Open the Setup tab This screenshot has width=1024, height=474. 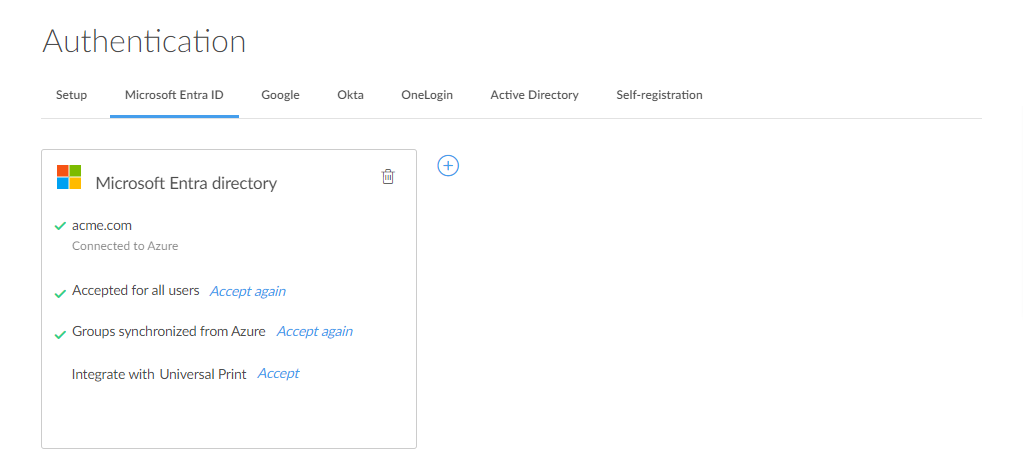[x=71, y=95]
